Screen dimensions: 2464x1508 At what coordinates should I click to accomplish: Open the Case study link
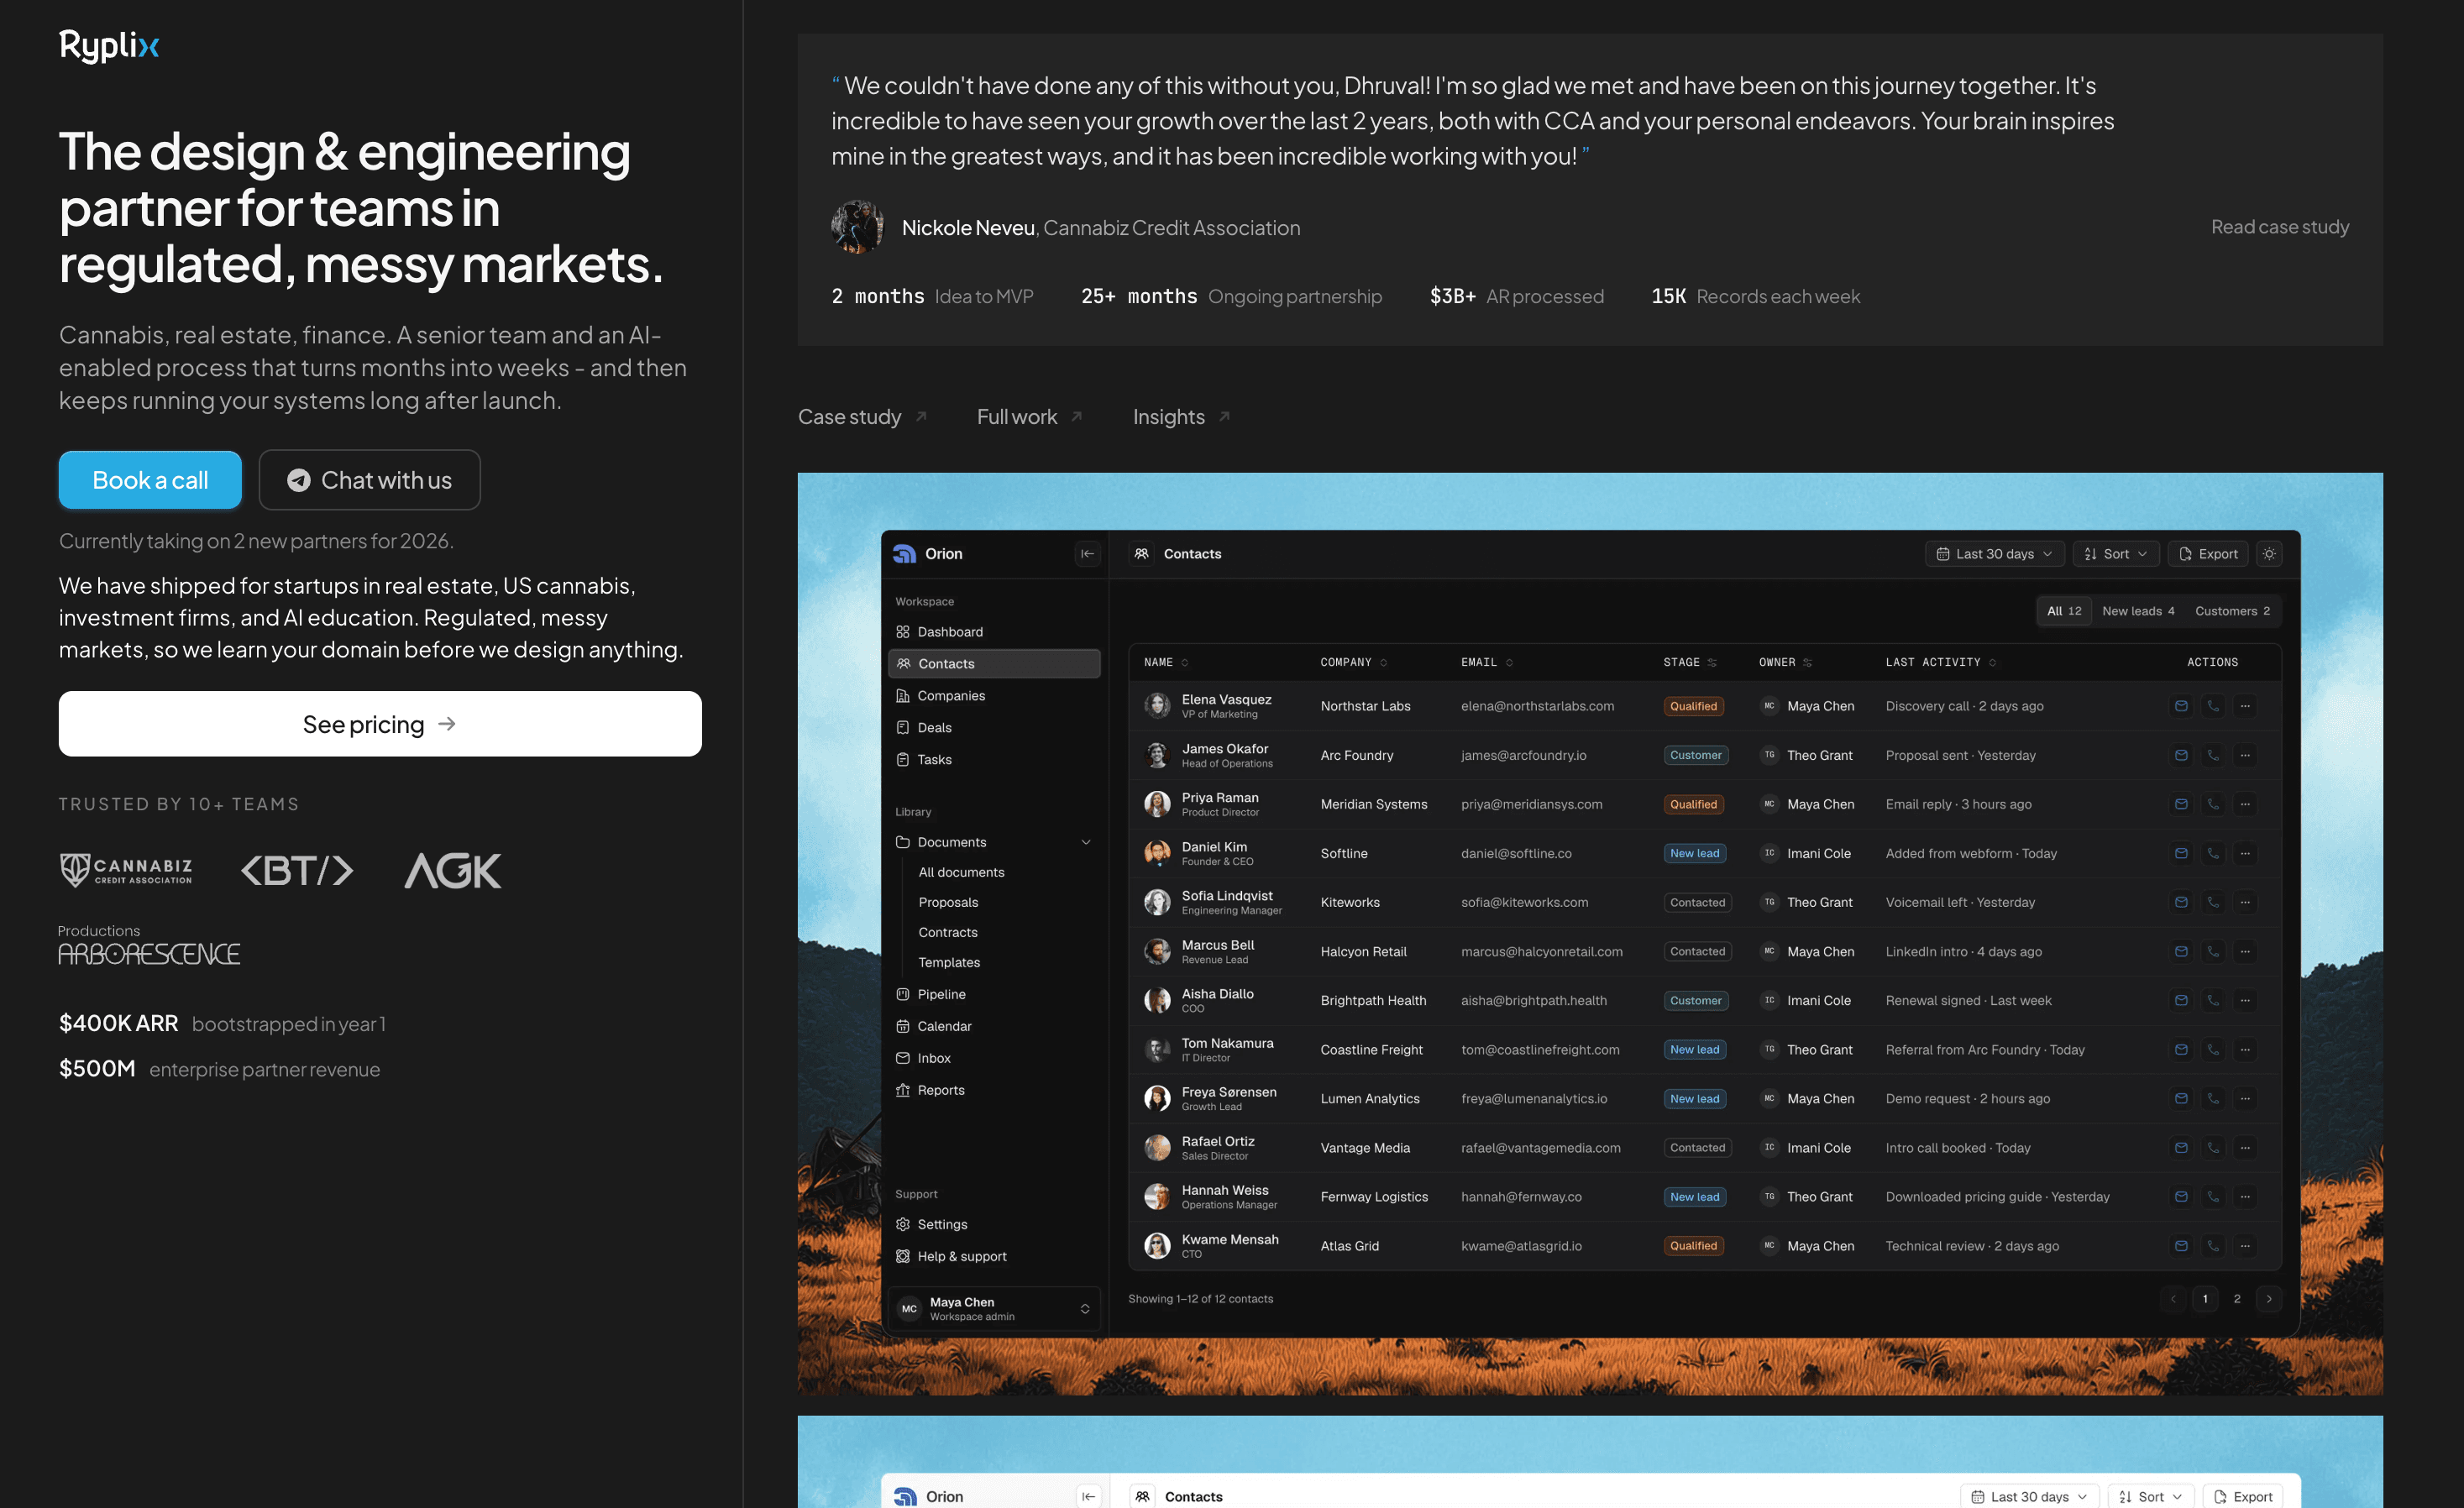click(862, 417)
